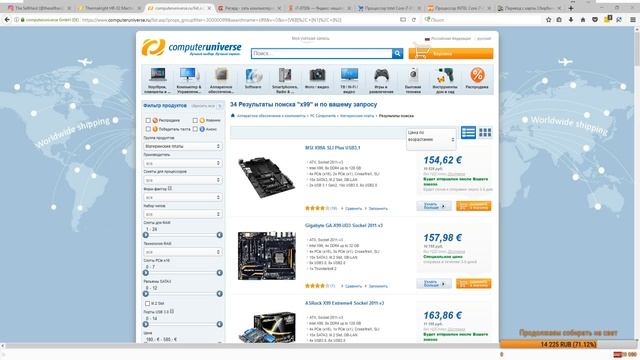Go to the breadcrumb home icon

(x=233, y=116)
